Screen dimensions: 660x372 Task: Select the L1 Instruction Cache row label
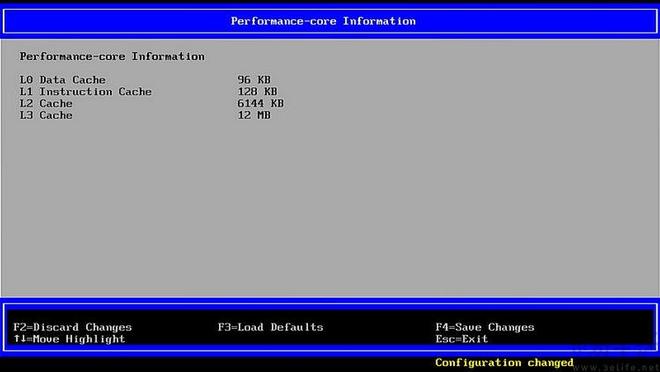point(85,92)
